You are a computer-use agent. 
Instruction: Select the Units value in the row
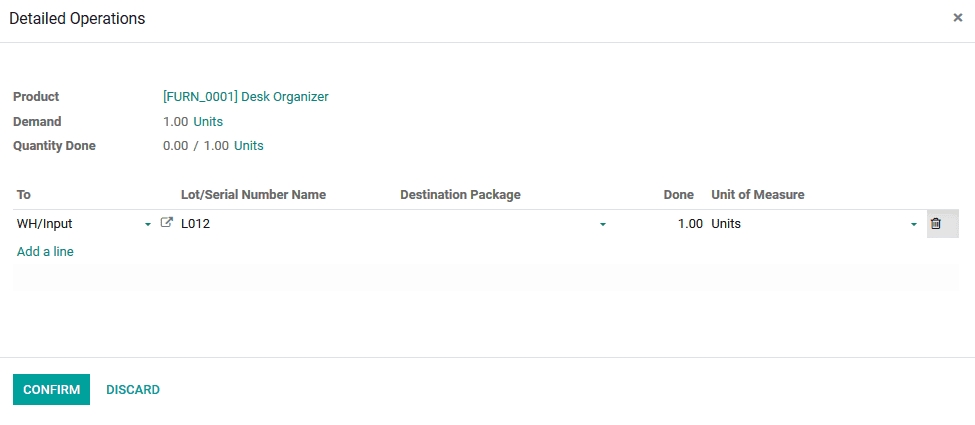point(800,224)
